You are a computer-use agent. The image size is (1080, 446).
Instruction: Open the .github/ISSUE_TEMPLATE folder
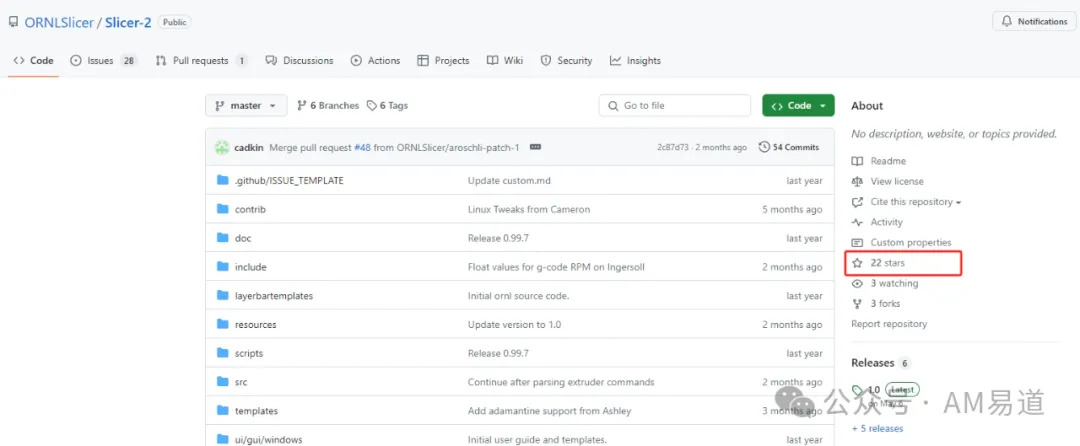[x=289, y=180]
